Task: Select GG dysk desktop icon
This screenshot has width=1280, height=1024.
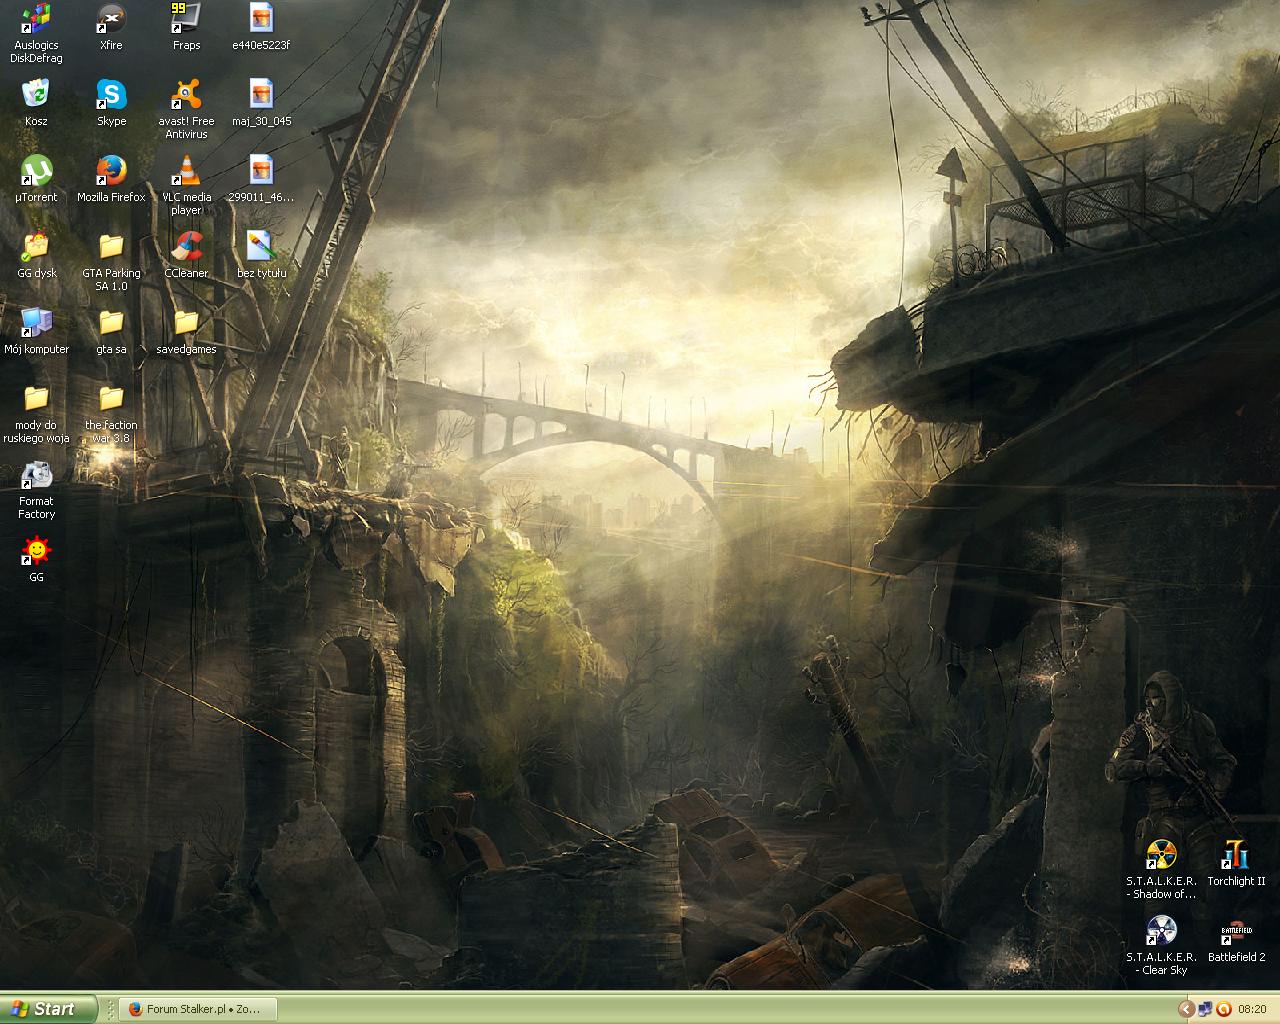Action: pos(36,255)
